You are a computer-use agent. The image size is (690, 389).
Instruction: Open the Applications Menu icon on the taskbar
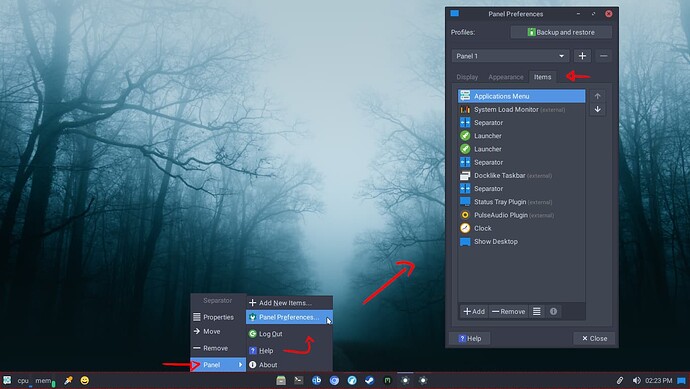tap(7, 380)
